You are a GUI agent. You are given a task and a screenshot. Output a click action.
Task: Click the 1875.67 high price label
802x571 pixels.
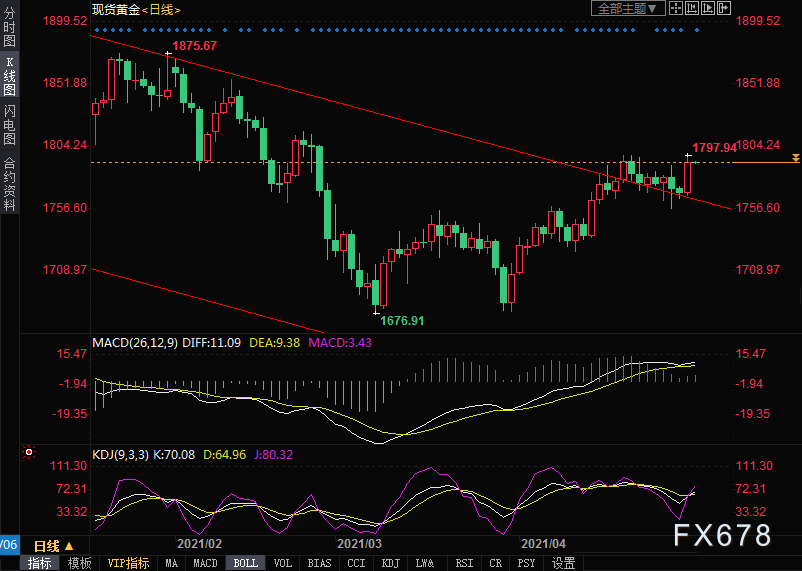point(194,46)
